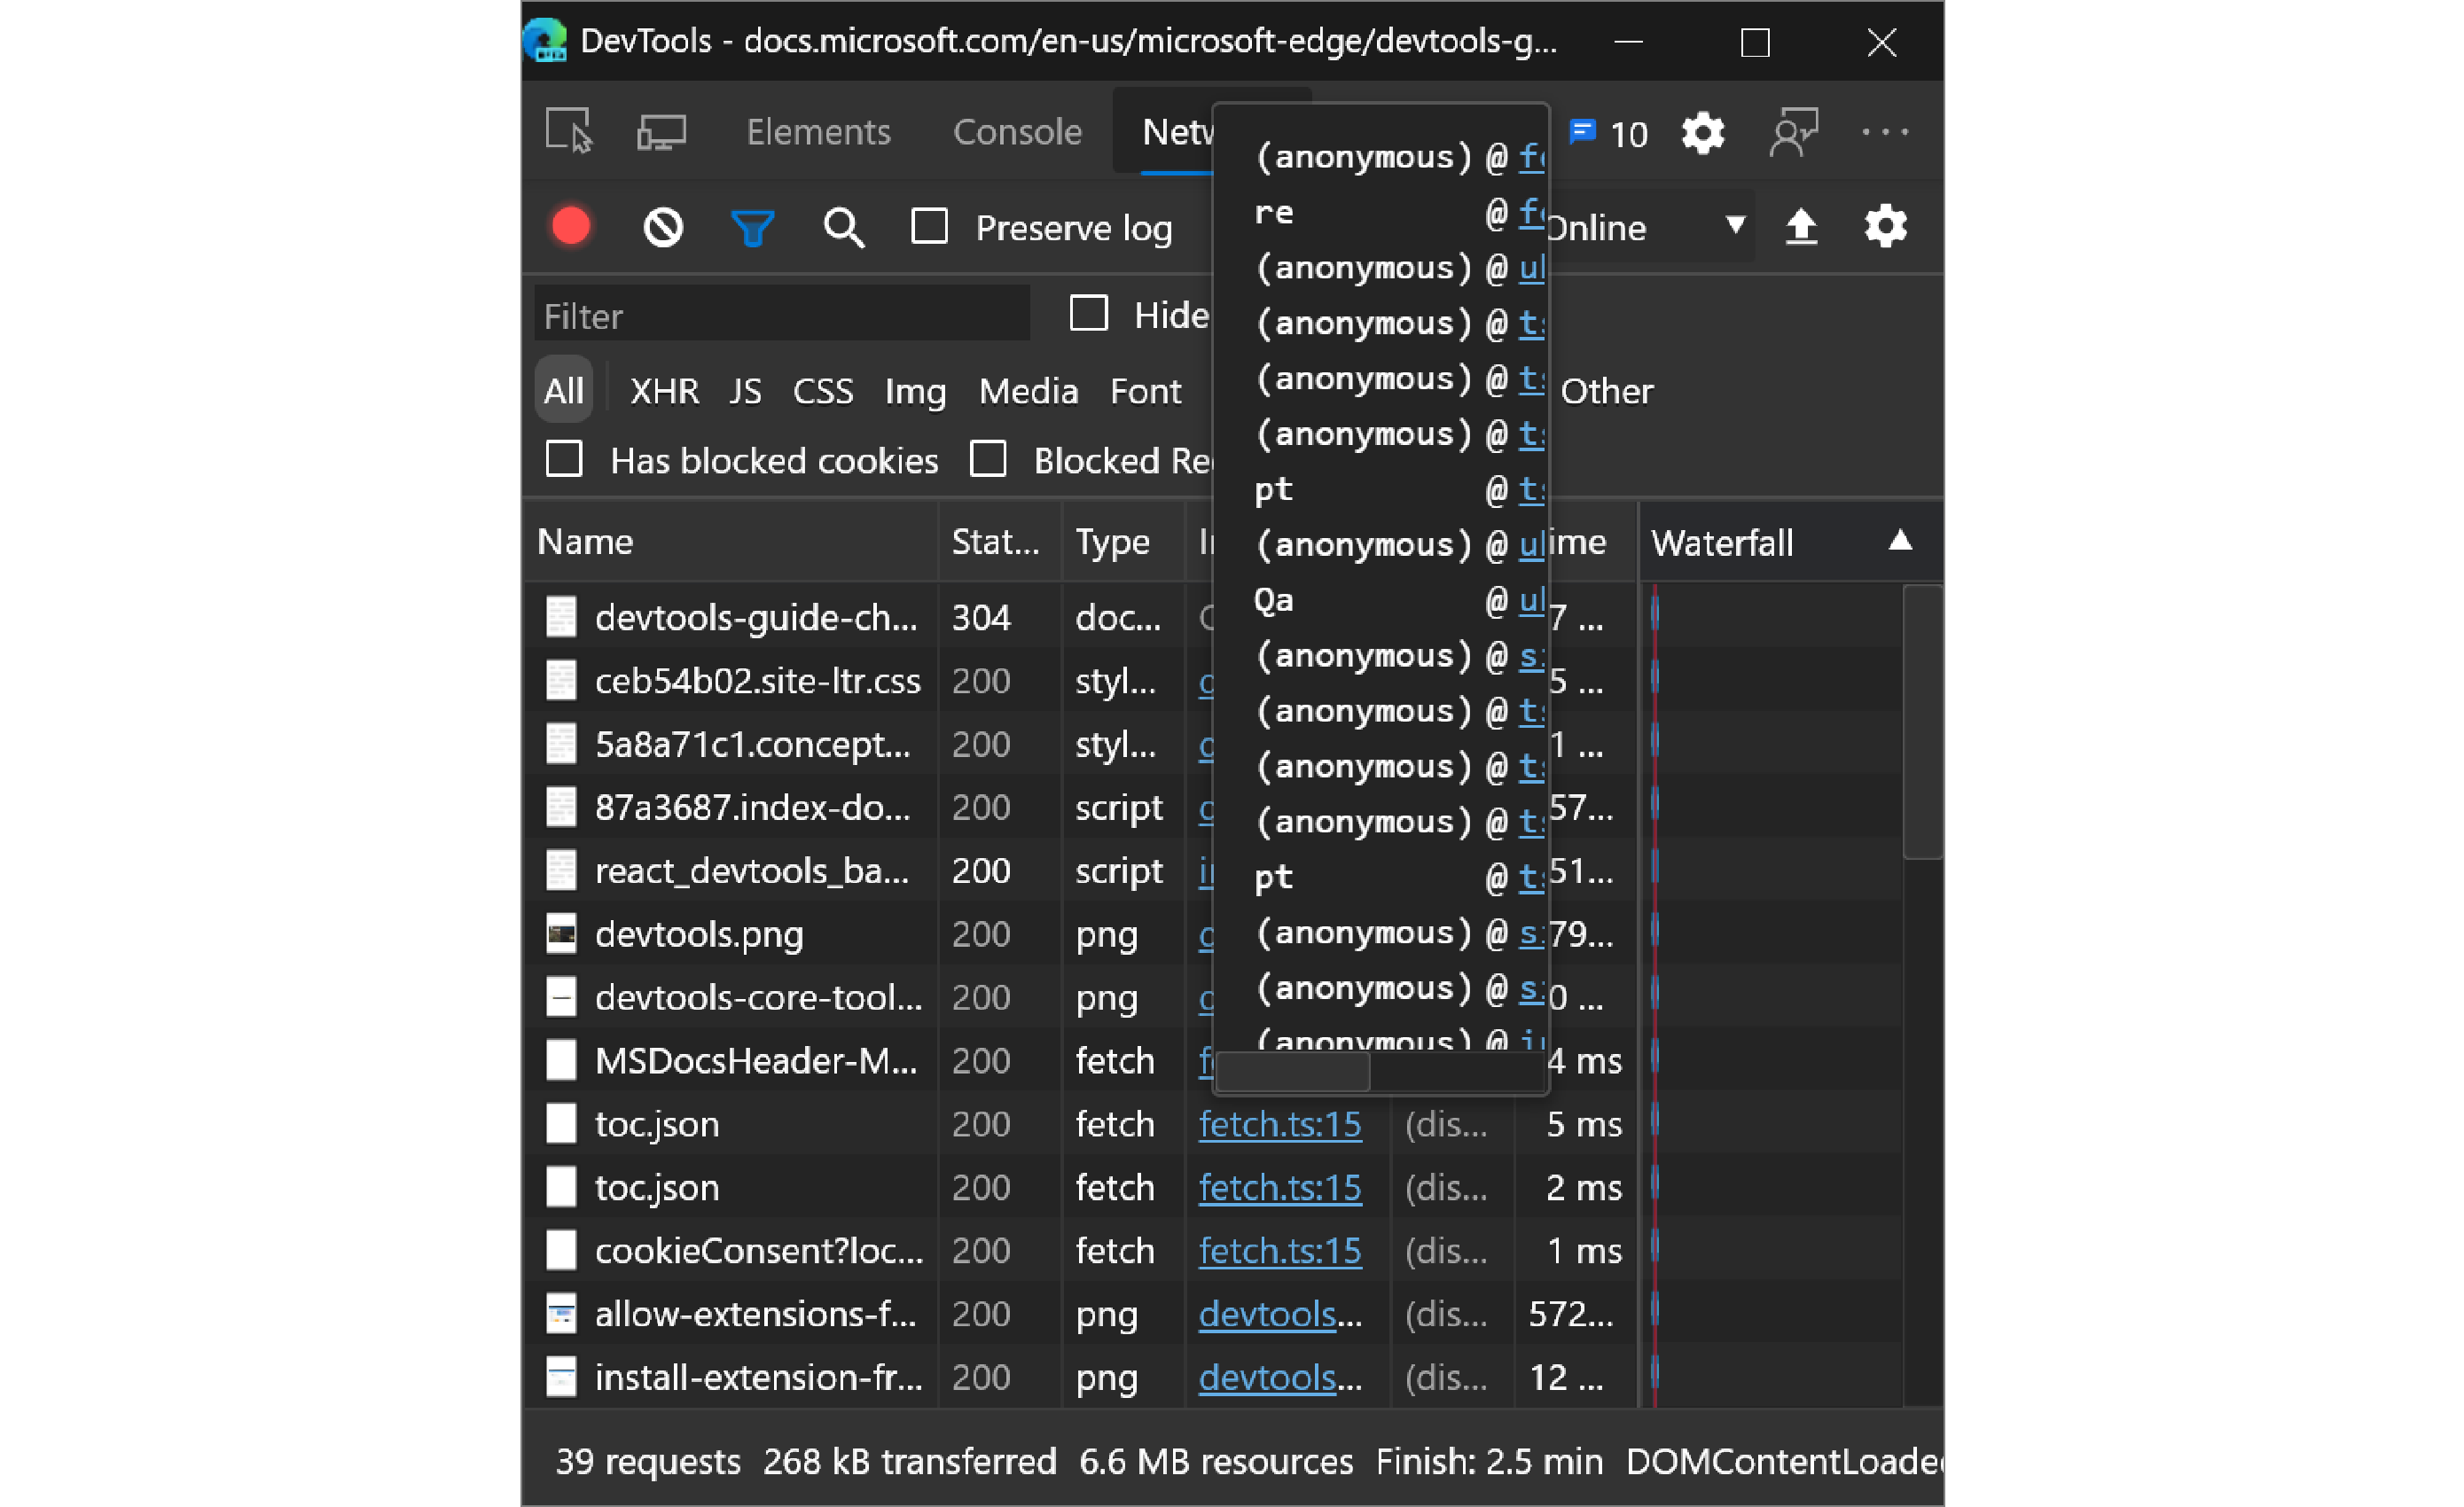Enable the Blocked Requests checkbox
The image size is (2464, 1507).
986,459
